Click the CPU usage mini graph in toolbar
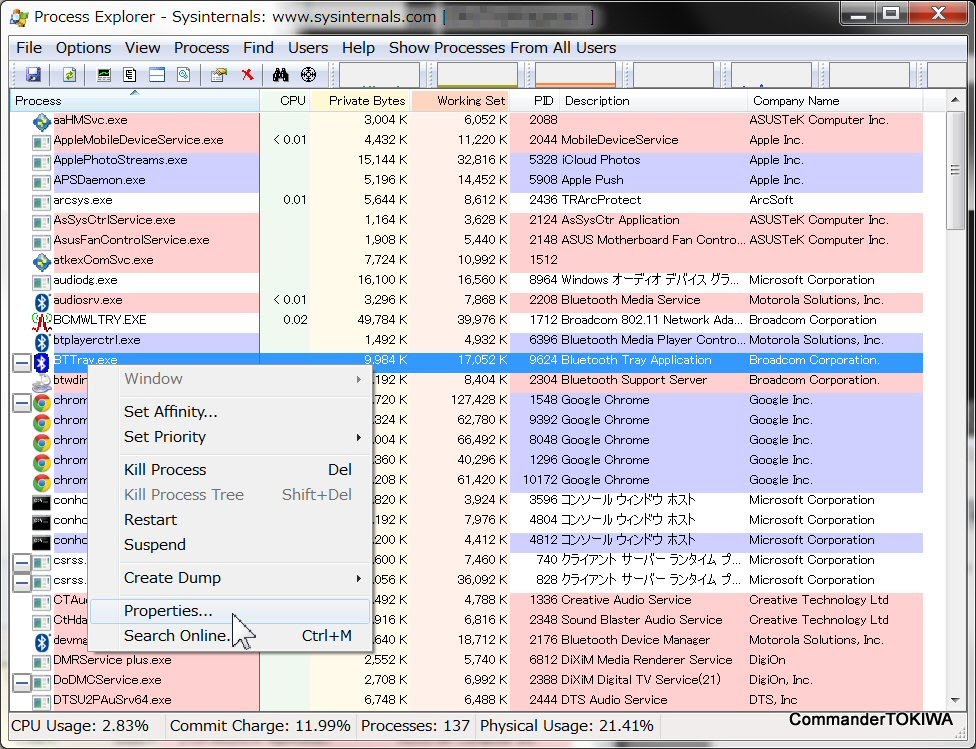976x749 pixels. click(x=378, y=75)
